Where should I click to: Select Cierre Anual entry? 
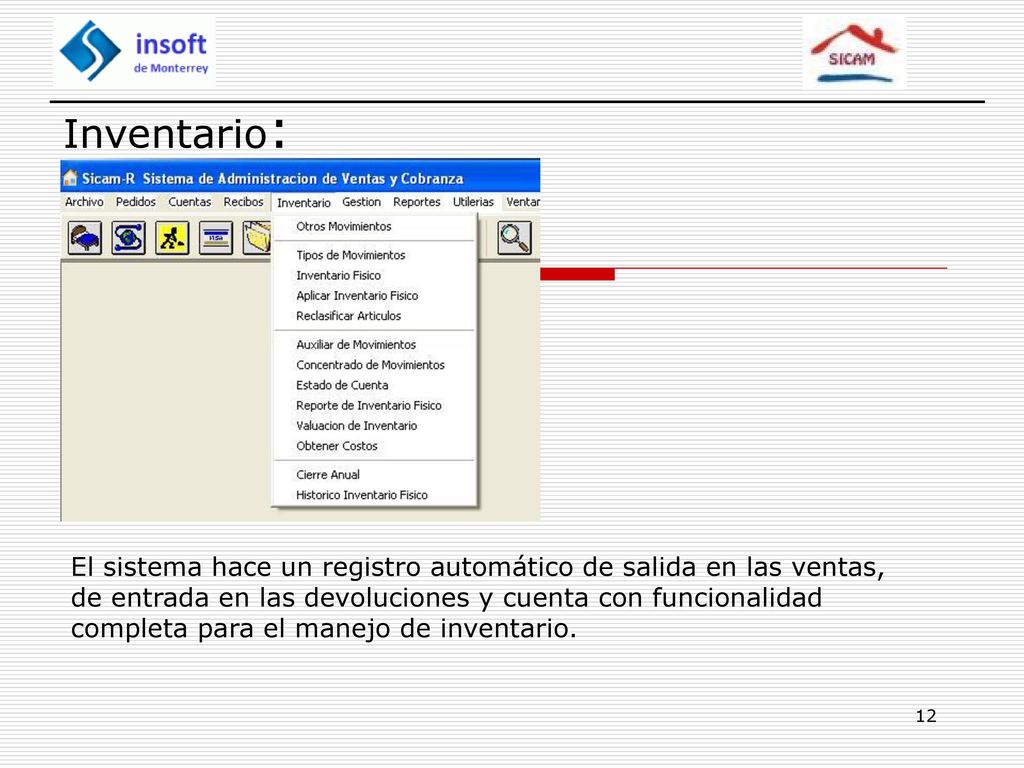coord(375,474)
